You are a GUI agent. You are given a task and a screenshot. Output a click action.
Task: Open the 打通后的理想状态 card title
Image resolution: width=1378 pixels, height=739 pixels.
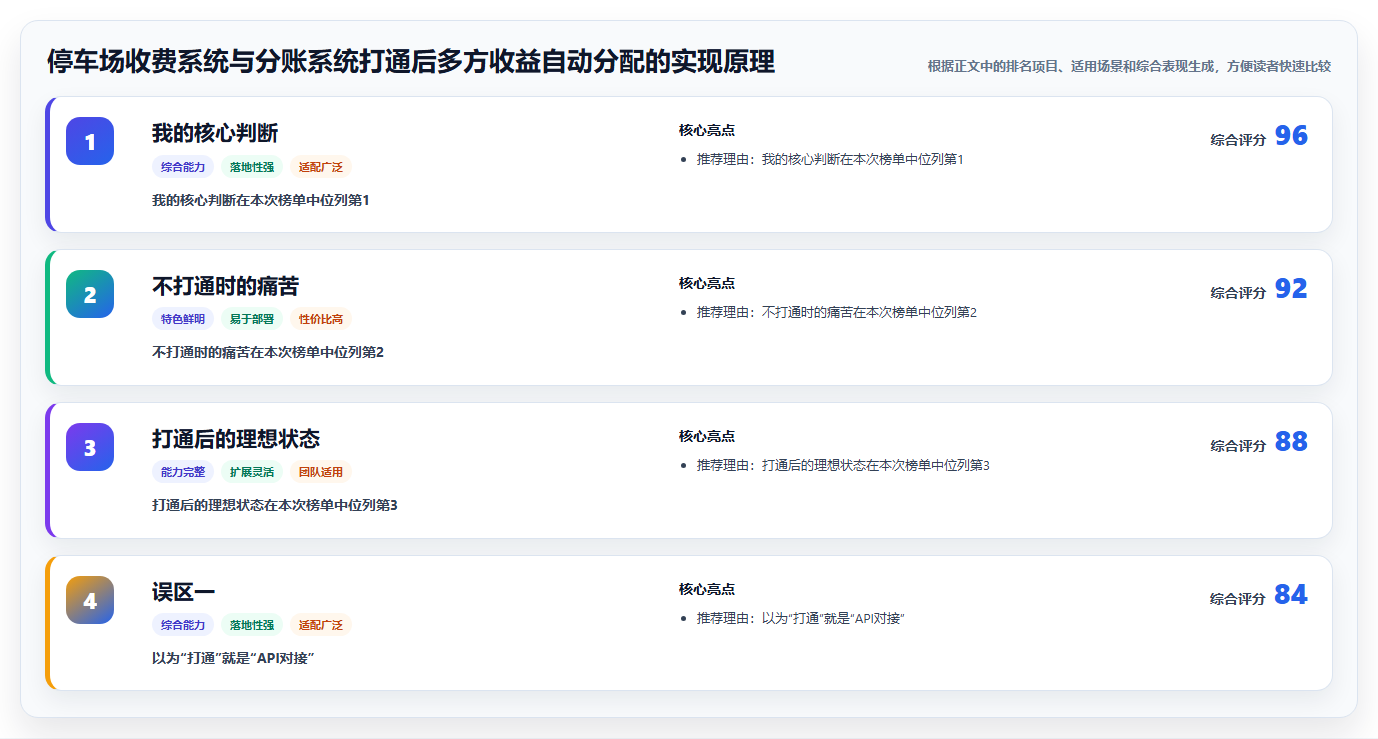pyautogui.click(x=236, y=439)
